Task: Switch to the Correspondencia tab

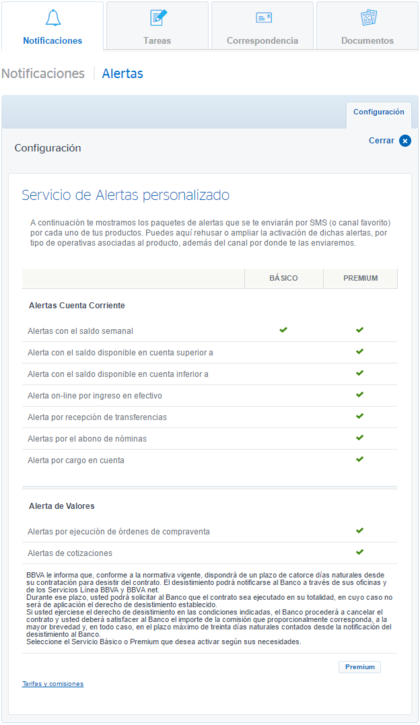Action: click(x=262, y=26)
